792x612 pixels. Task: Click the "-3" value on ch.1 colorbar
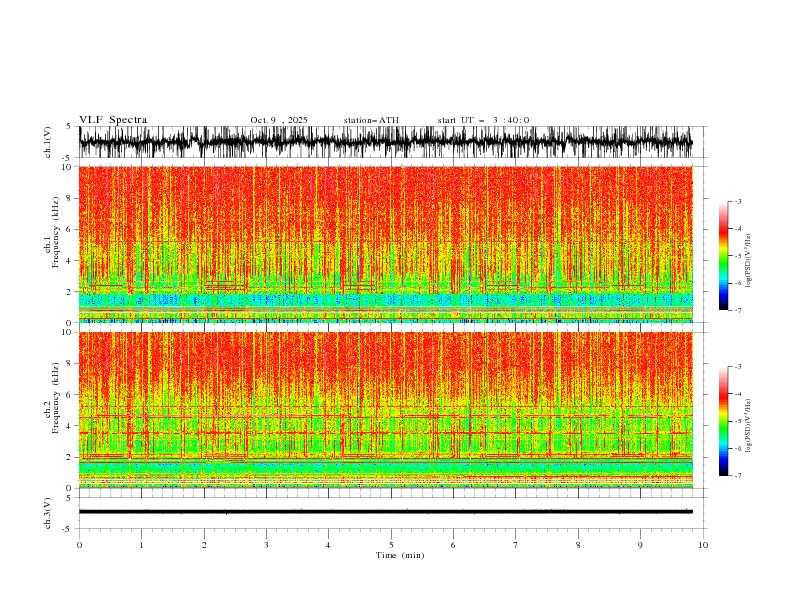coord(737,201)
